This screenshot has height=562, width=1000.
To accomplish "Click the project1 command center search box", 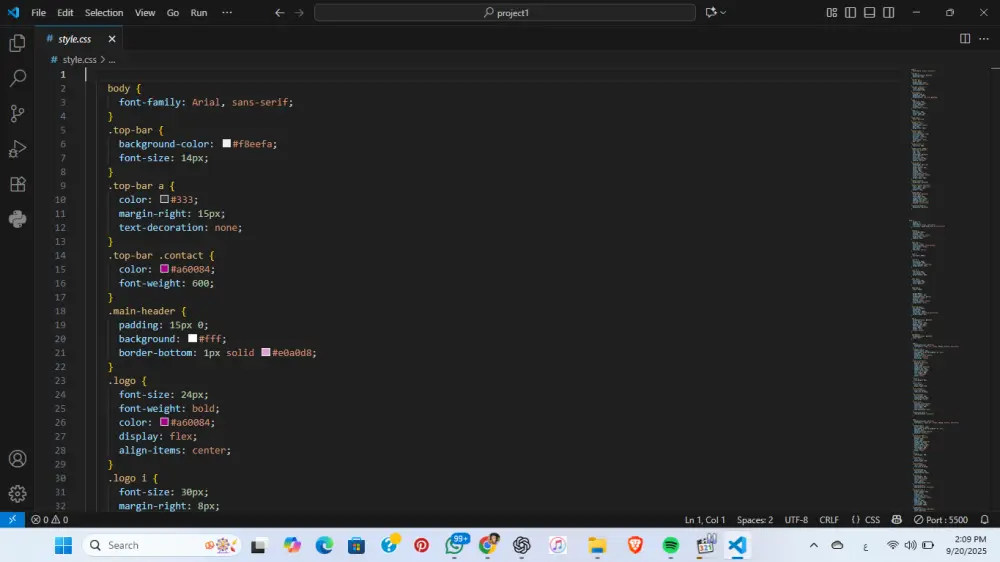I will click(x=505, y=12).
